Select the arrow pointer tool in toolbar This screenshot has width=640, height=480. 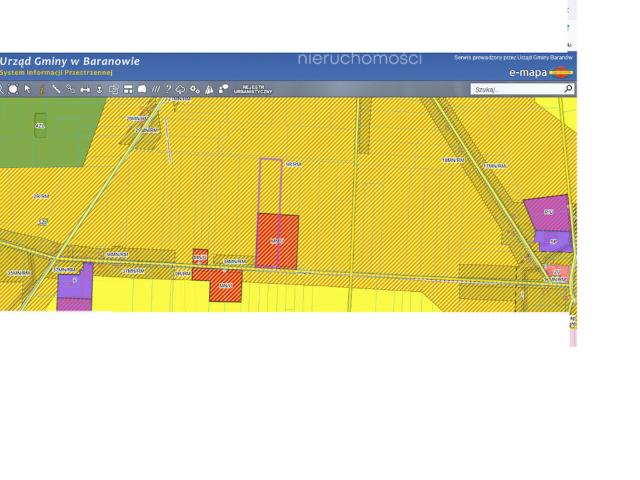click(x=28, y=89)
